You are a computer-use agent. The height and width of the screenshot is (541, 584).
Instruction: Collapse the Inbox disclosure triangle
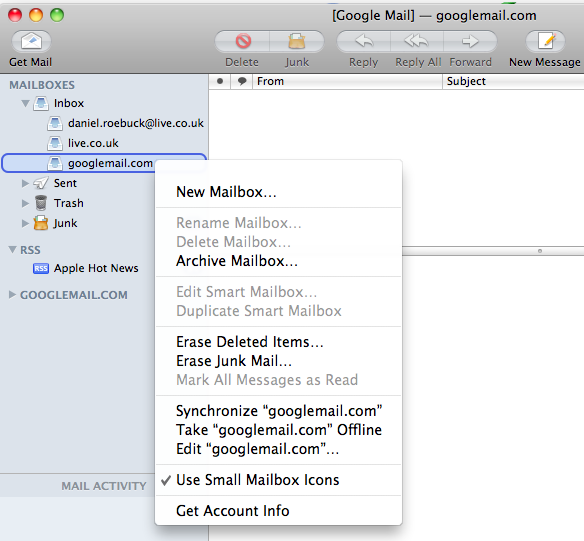coord(25,103)
